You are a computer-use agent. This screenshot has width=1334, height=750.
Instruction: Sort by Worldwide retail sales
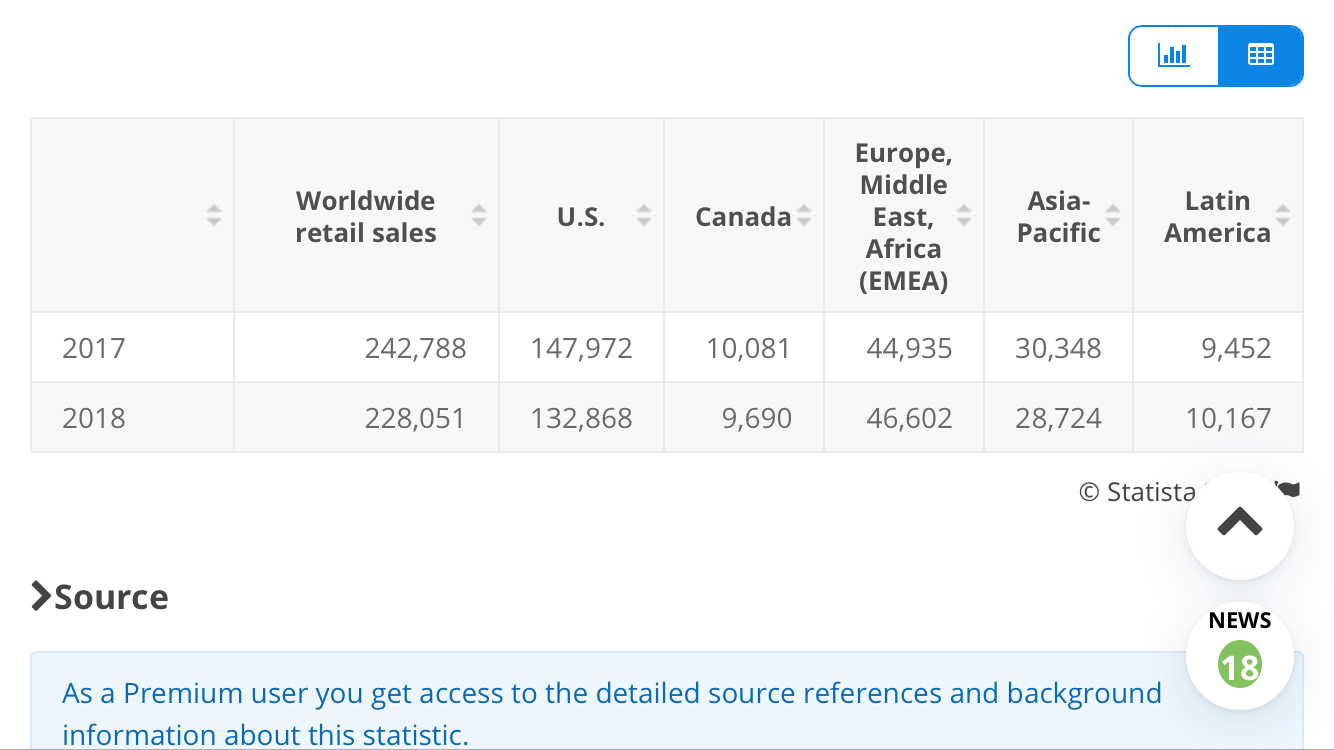[x=479, y=215]
